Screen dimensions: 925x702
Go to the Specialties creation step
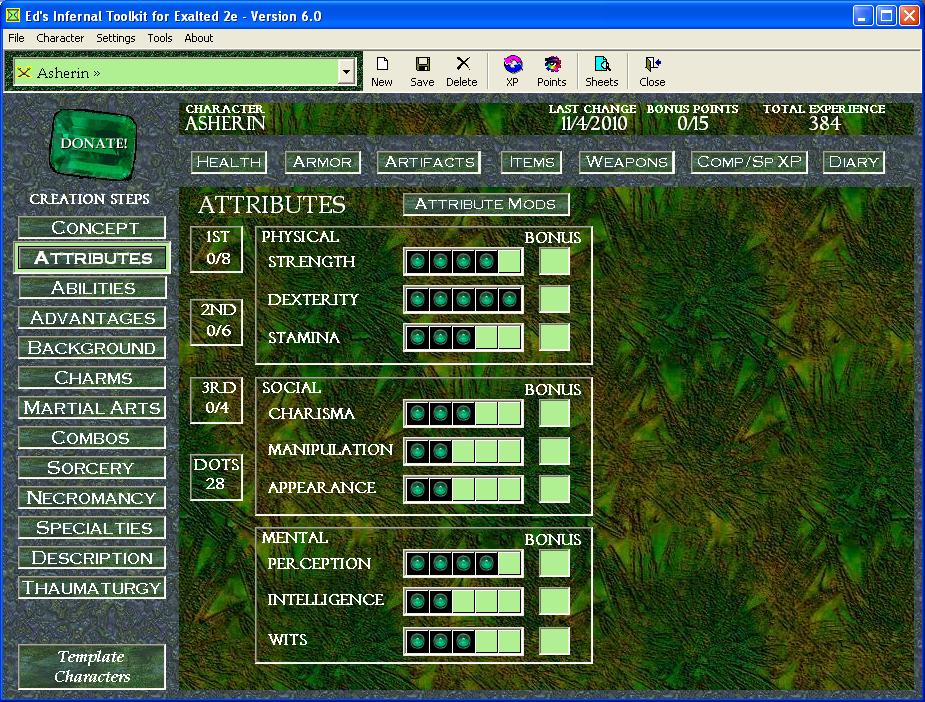[x=92, y=529]
